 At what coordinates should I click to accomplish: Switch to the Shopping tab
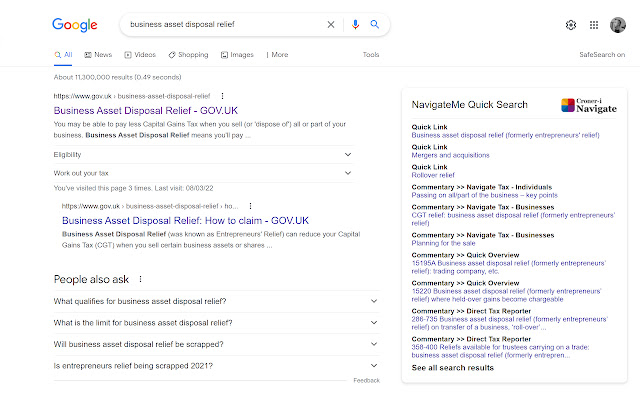point(188,55)
